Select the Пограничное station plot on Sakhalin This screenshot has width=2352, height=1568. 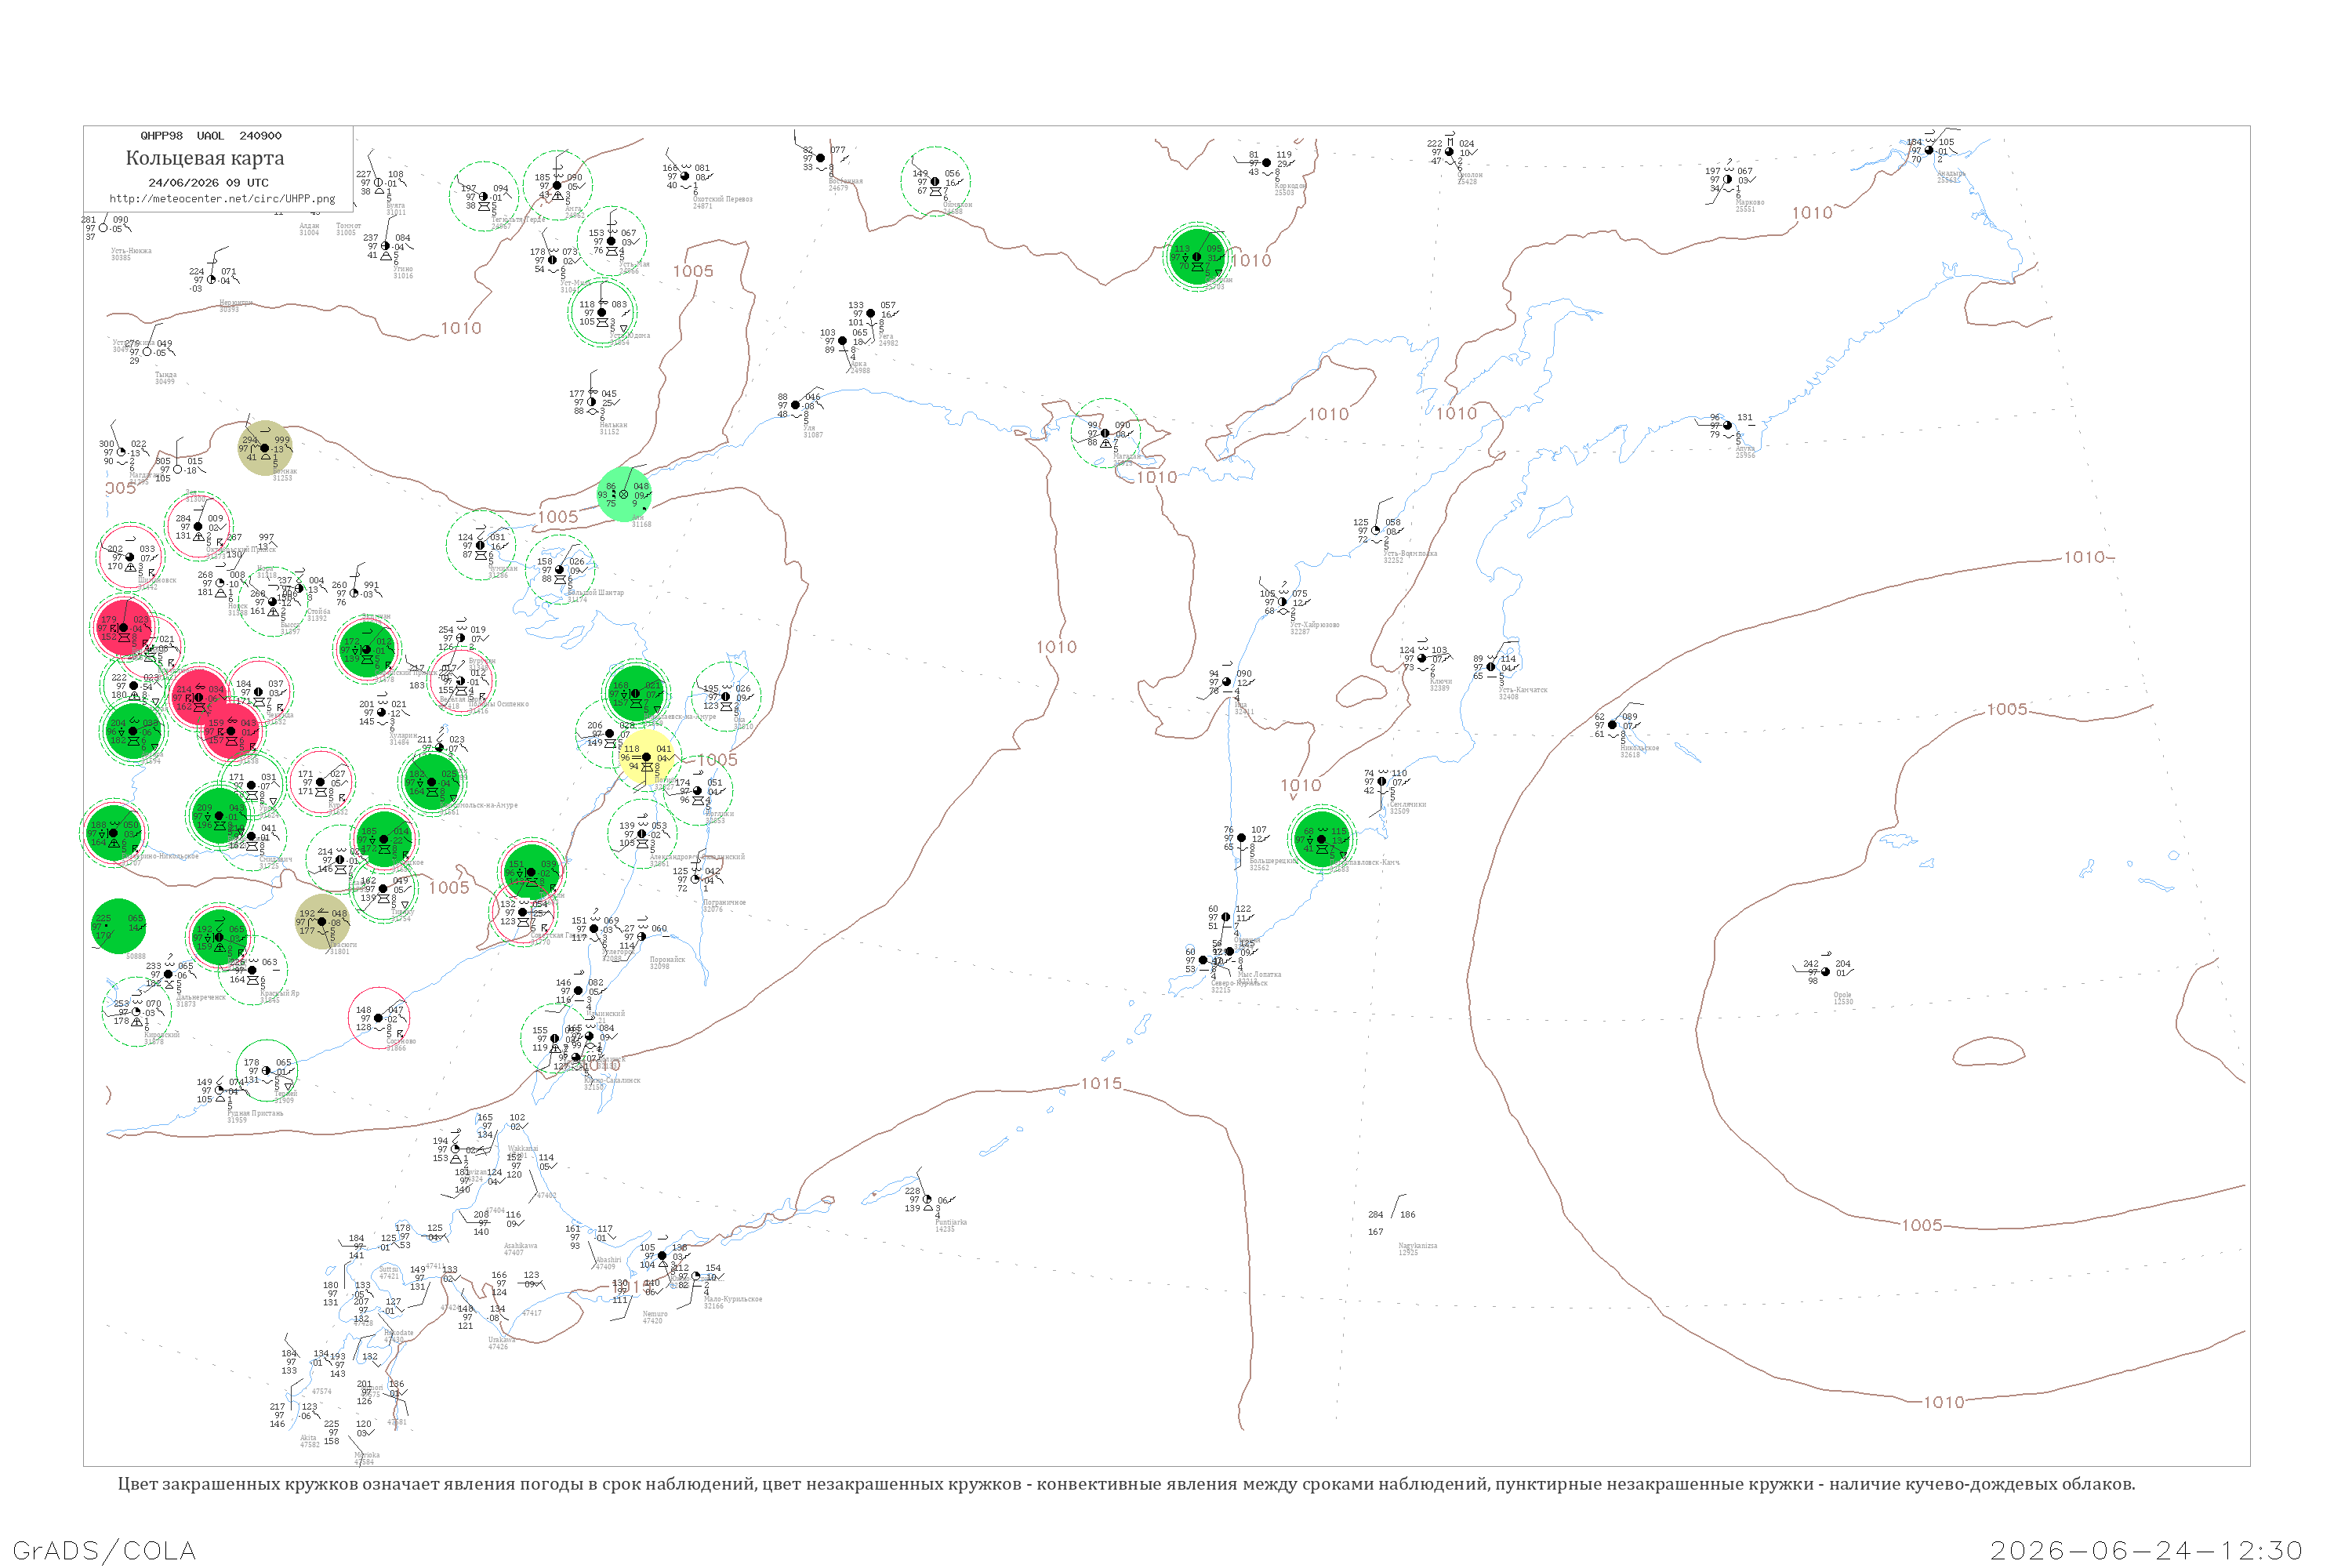pyautogui.click(x=695, y=880)
